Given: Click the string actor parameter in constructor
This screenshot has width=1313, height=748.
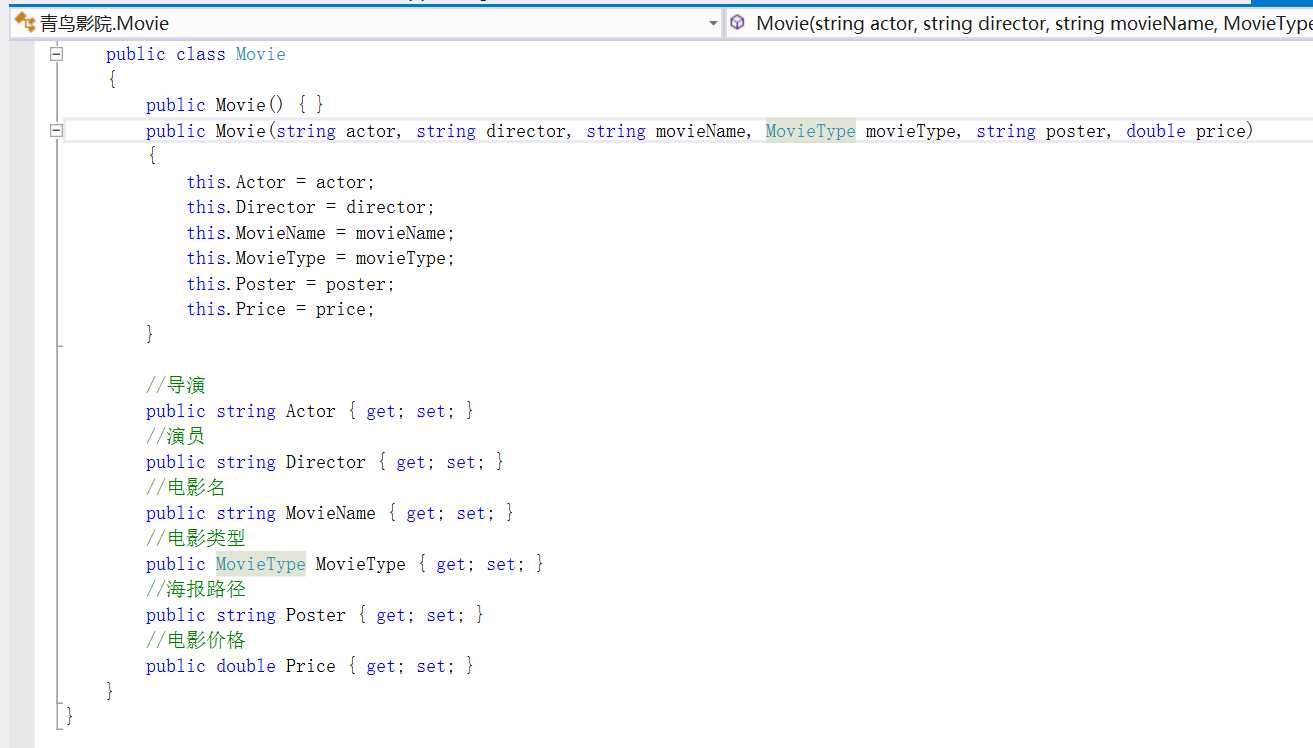Looking at the screenshot, I should (336, 131).
